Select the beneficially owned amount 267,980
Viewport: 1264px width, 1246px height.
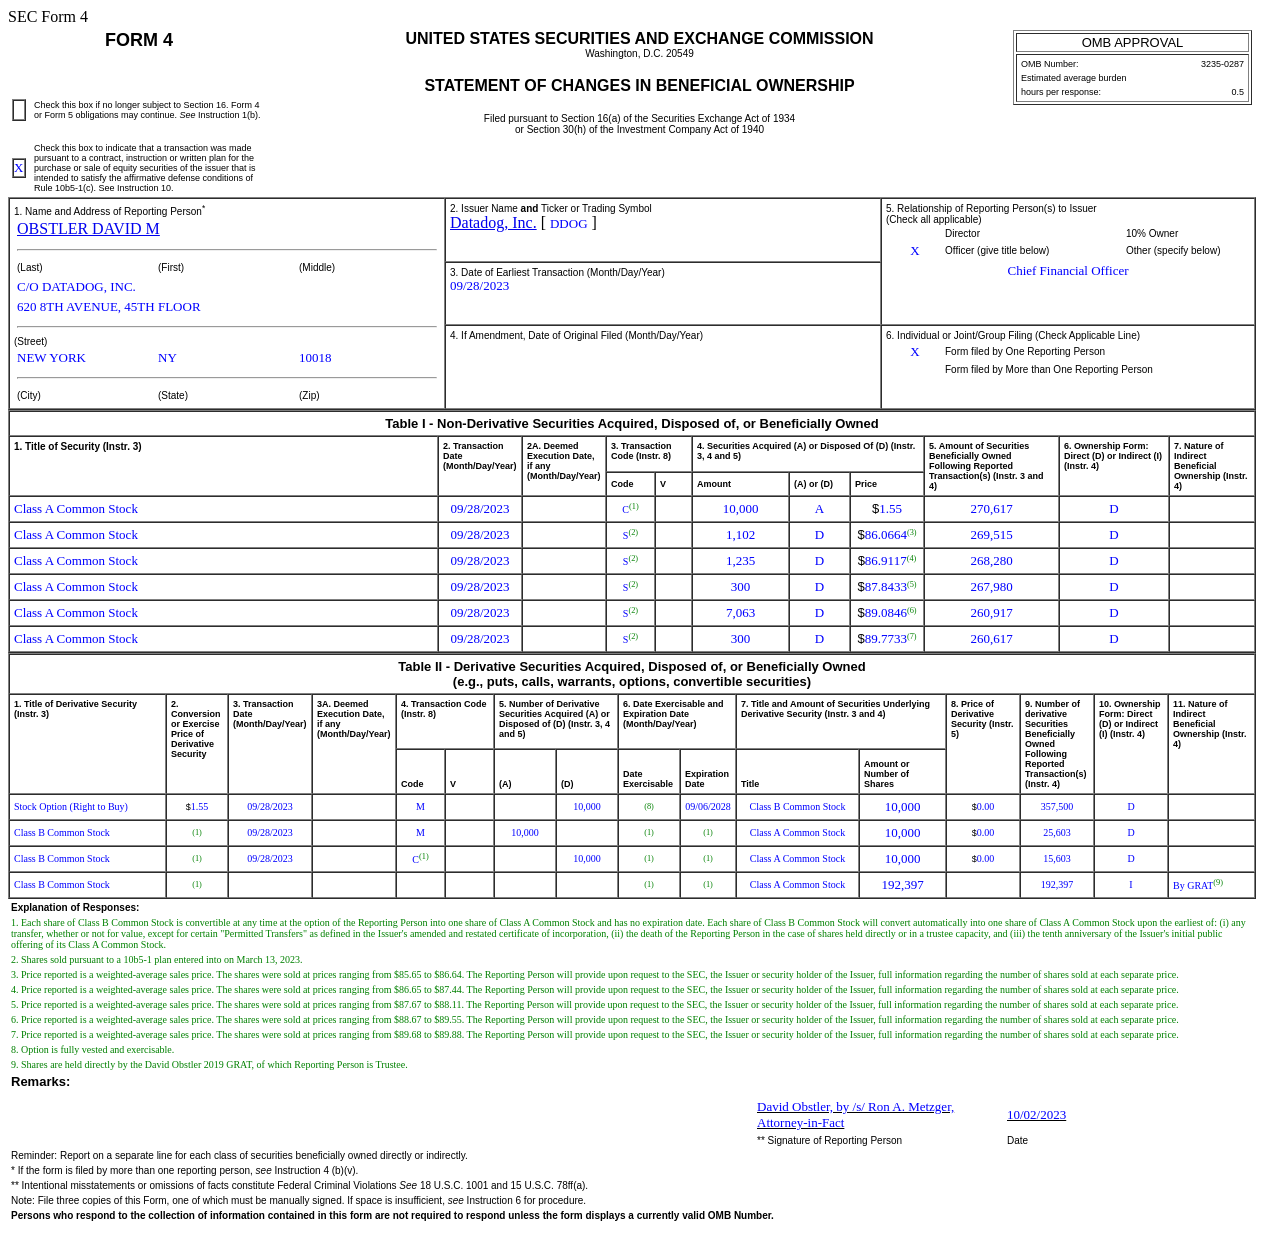pyautogui.click(x=991, y=587)
